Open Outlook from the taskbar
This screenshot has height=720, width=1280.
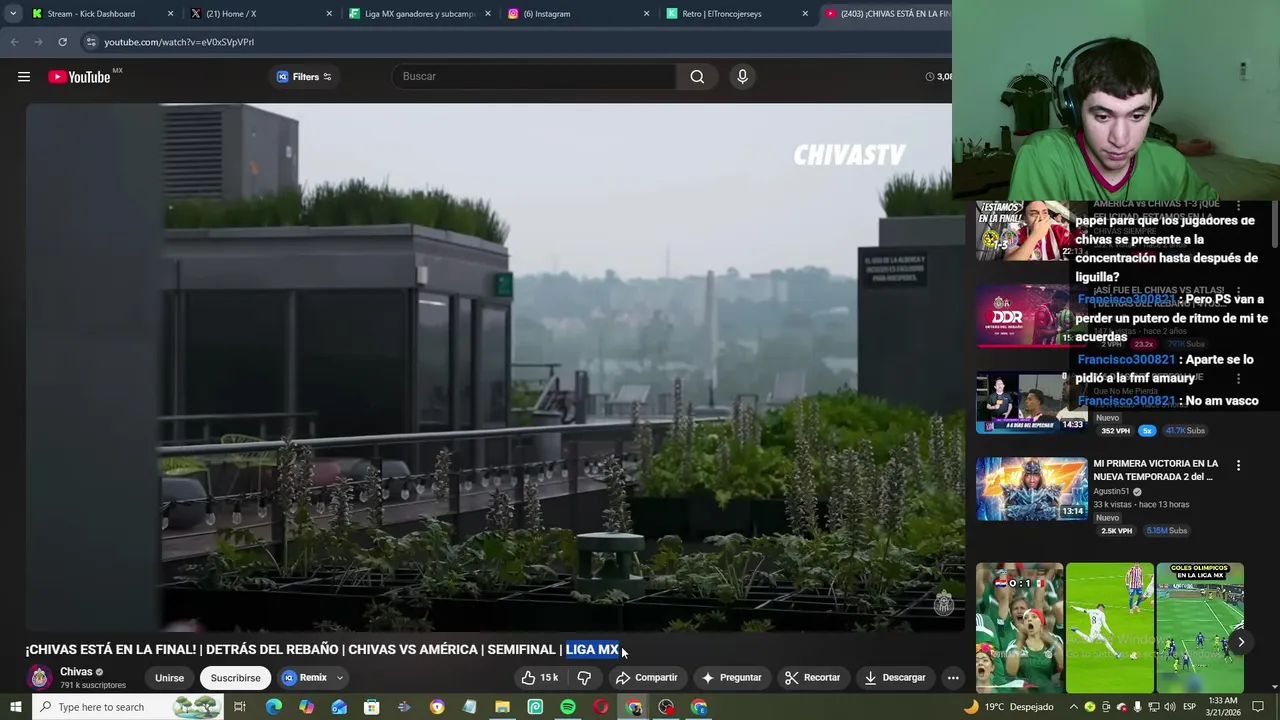(x=339, y=707)
